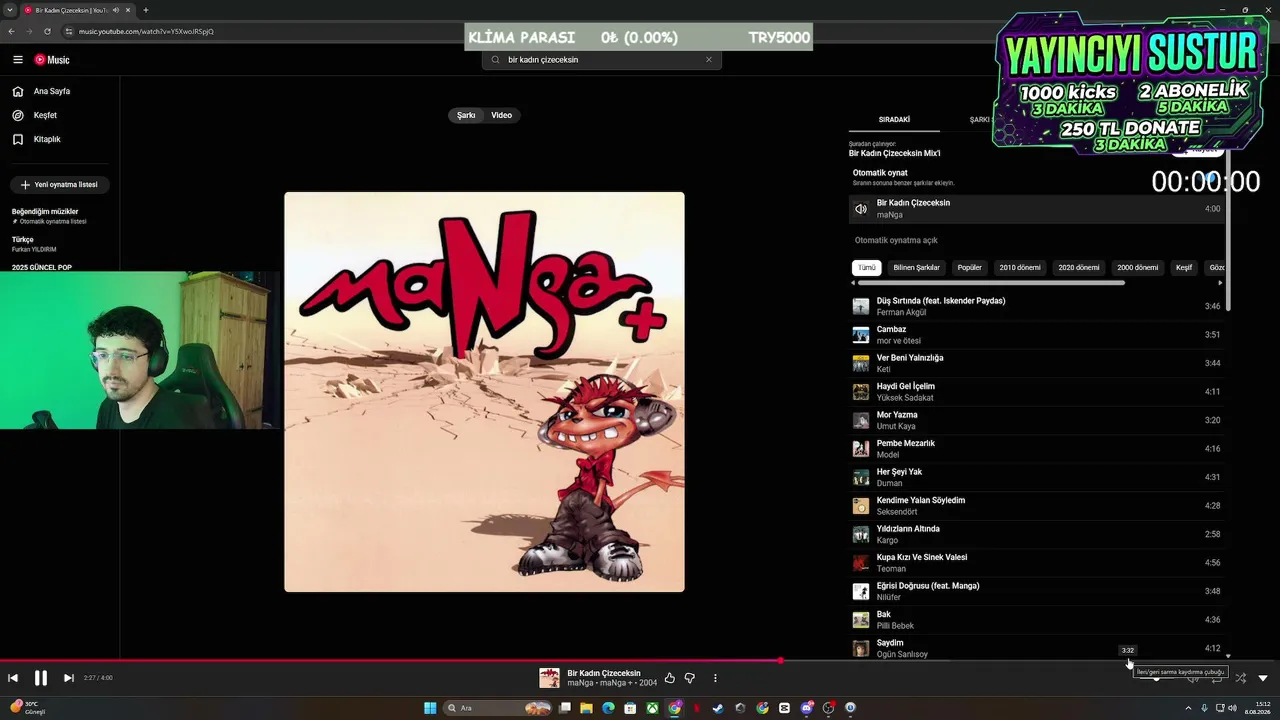Click the player bar album thumbnail

click(549, 678)
